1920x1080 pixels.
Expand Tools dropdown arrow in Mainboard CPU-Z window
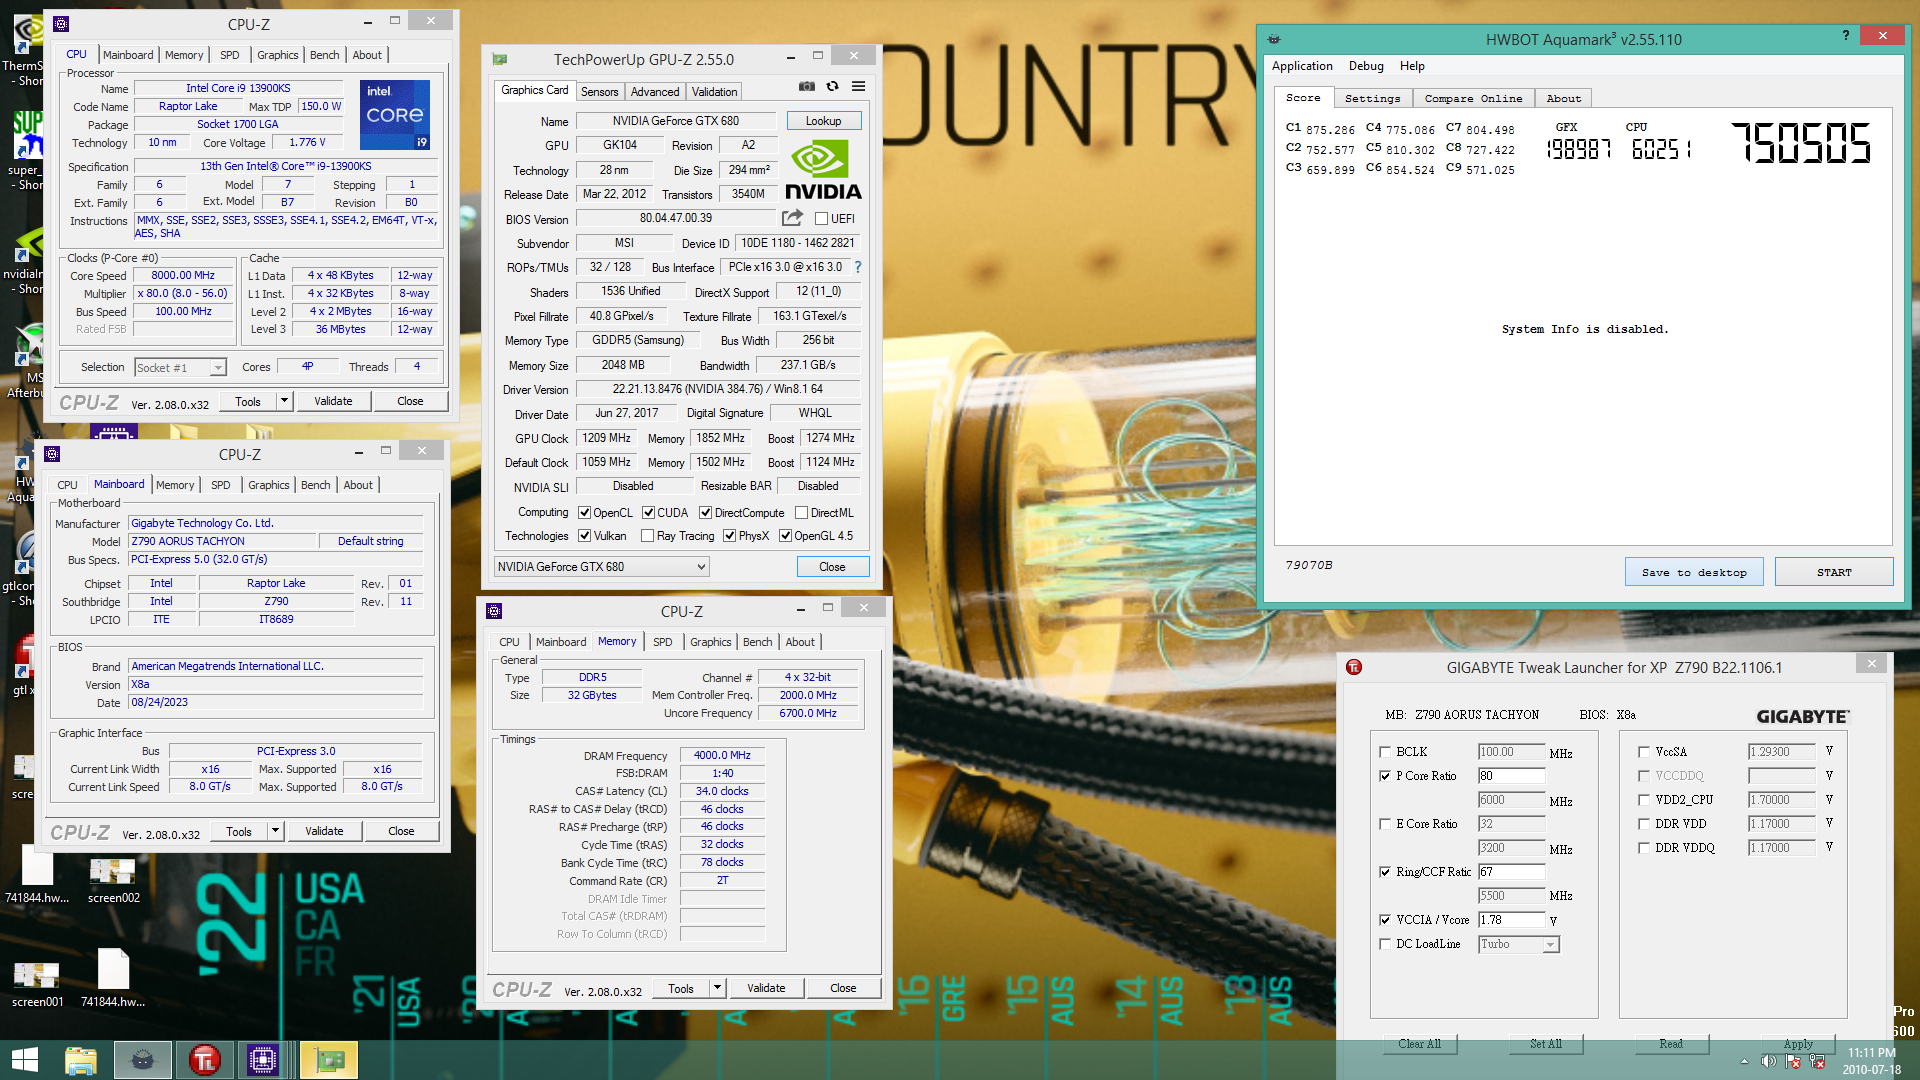(x=275, y=831)
